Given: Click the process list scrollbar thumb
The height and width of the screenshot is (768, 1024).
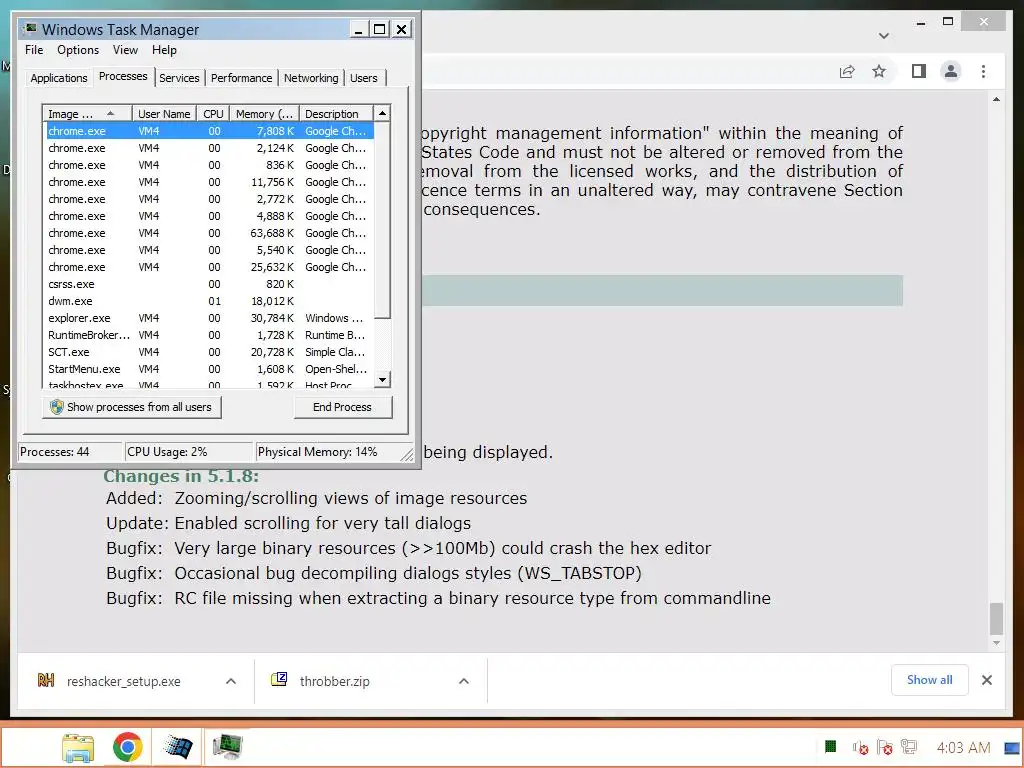Looking at the screenshot, I should [x=383, y=221].
